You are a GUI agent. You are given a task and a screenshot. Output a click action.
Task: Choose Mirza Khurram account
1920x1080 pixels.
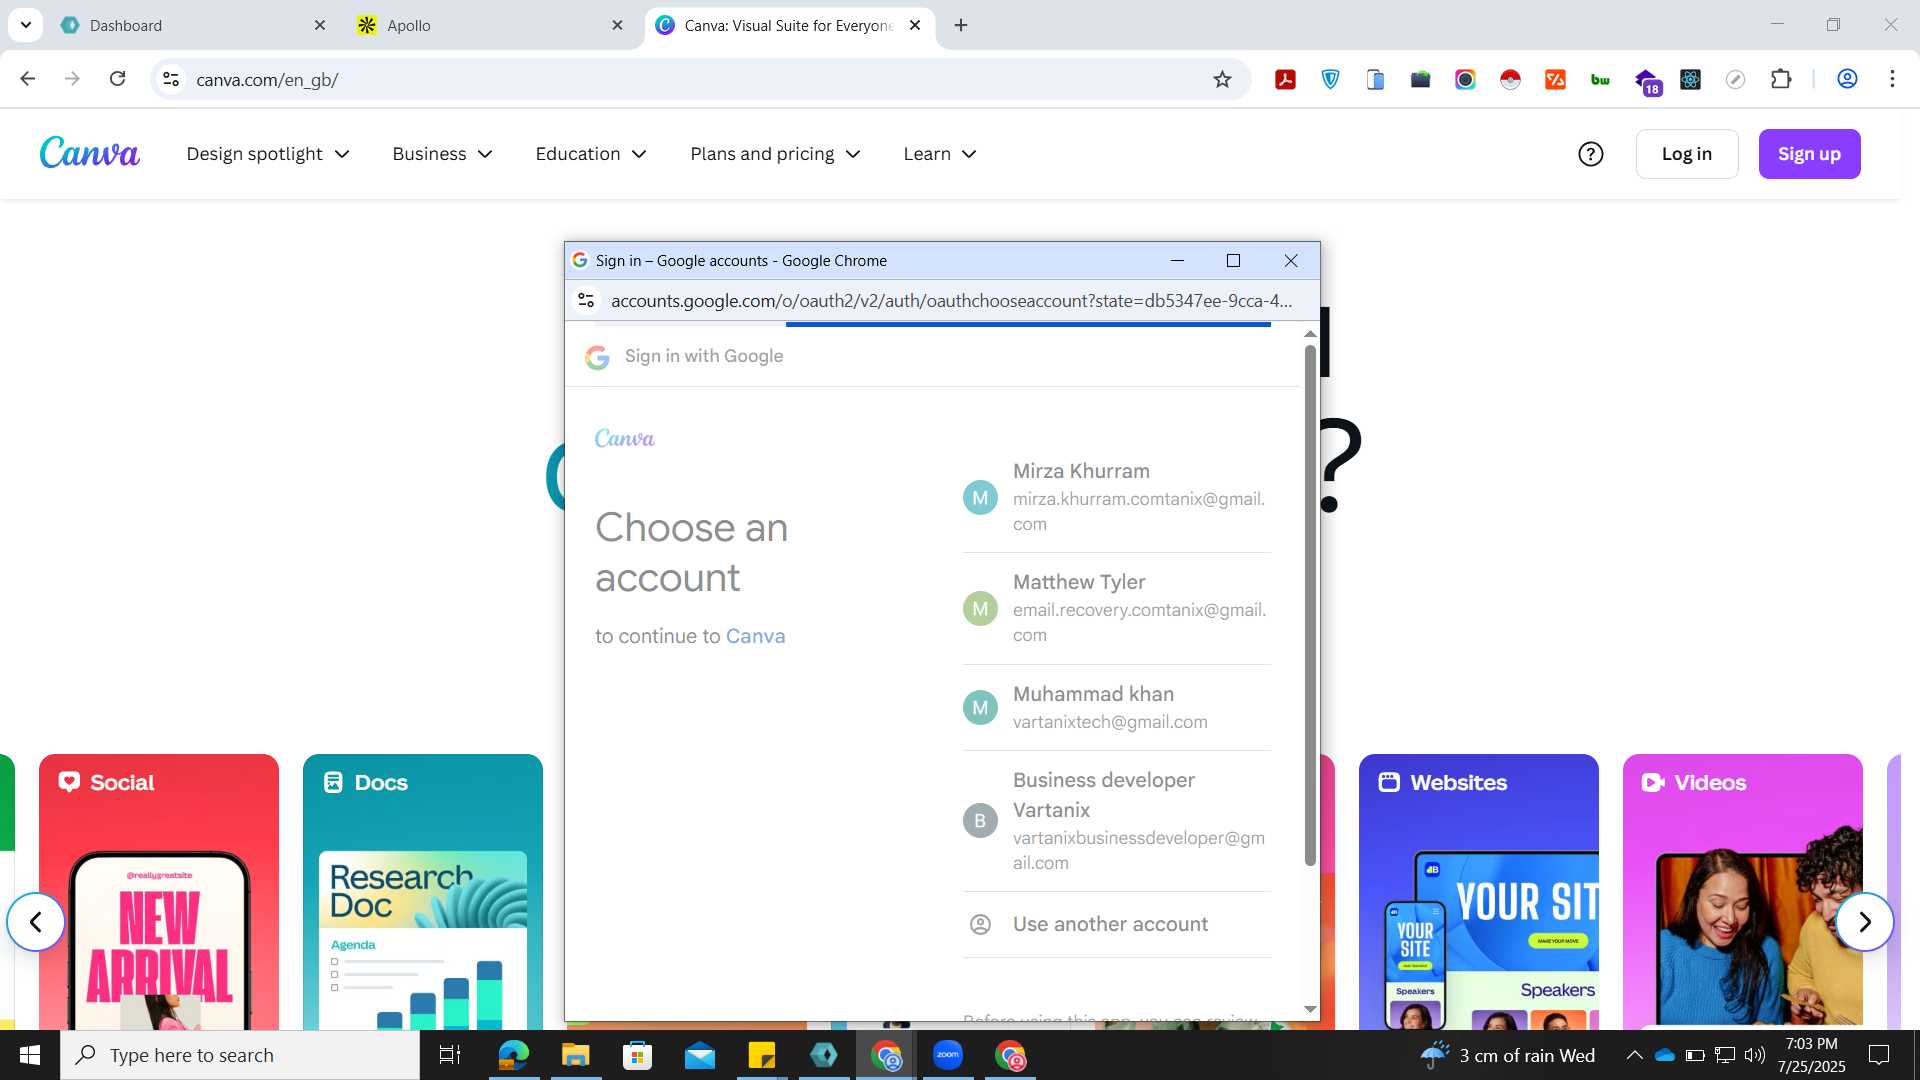coord(1116,497)
